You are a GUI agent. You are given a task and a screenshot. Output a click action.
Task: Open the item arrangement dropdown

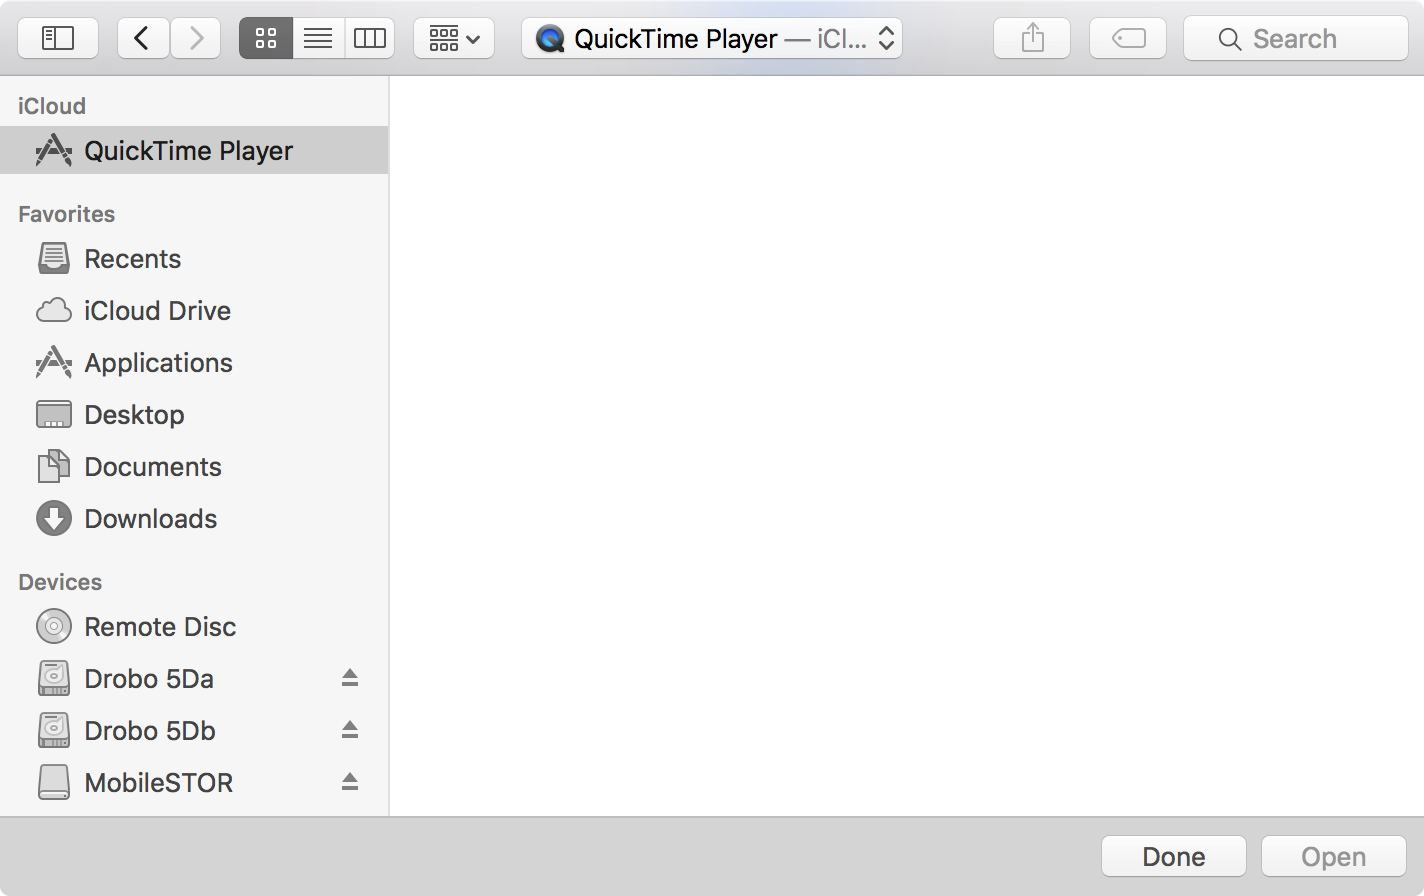(x=454, y=38)
